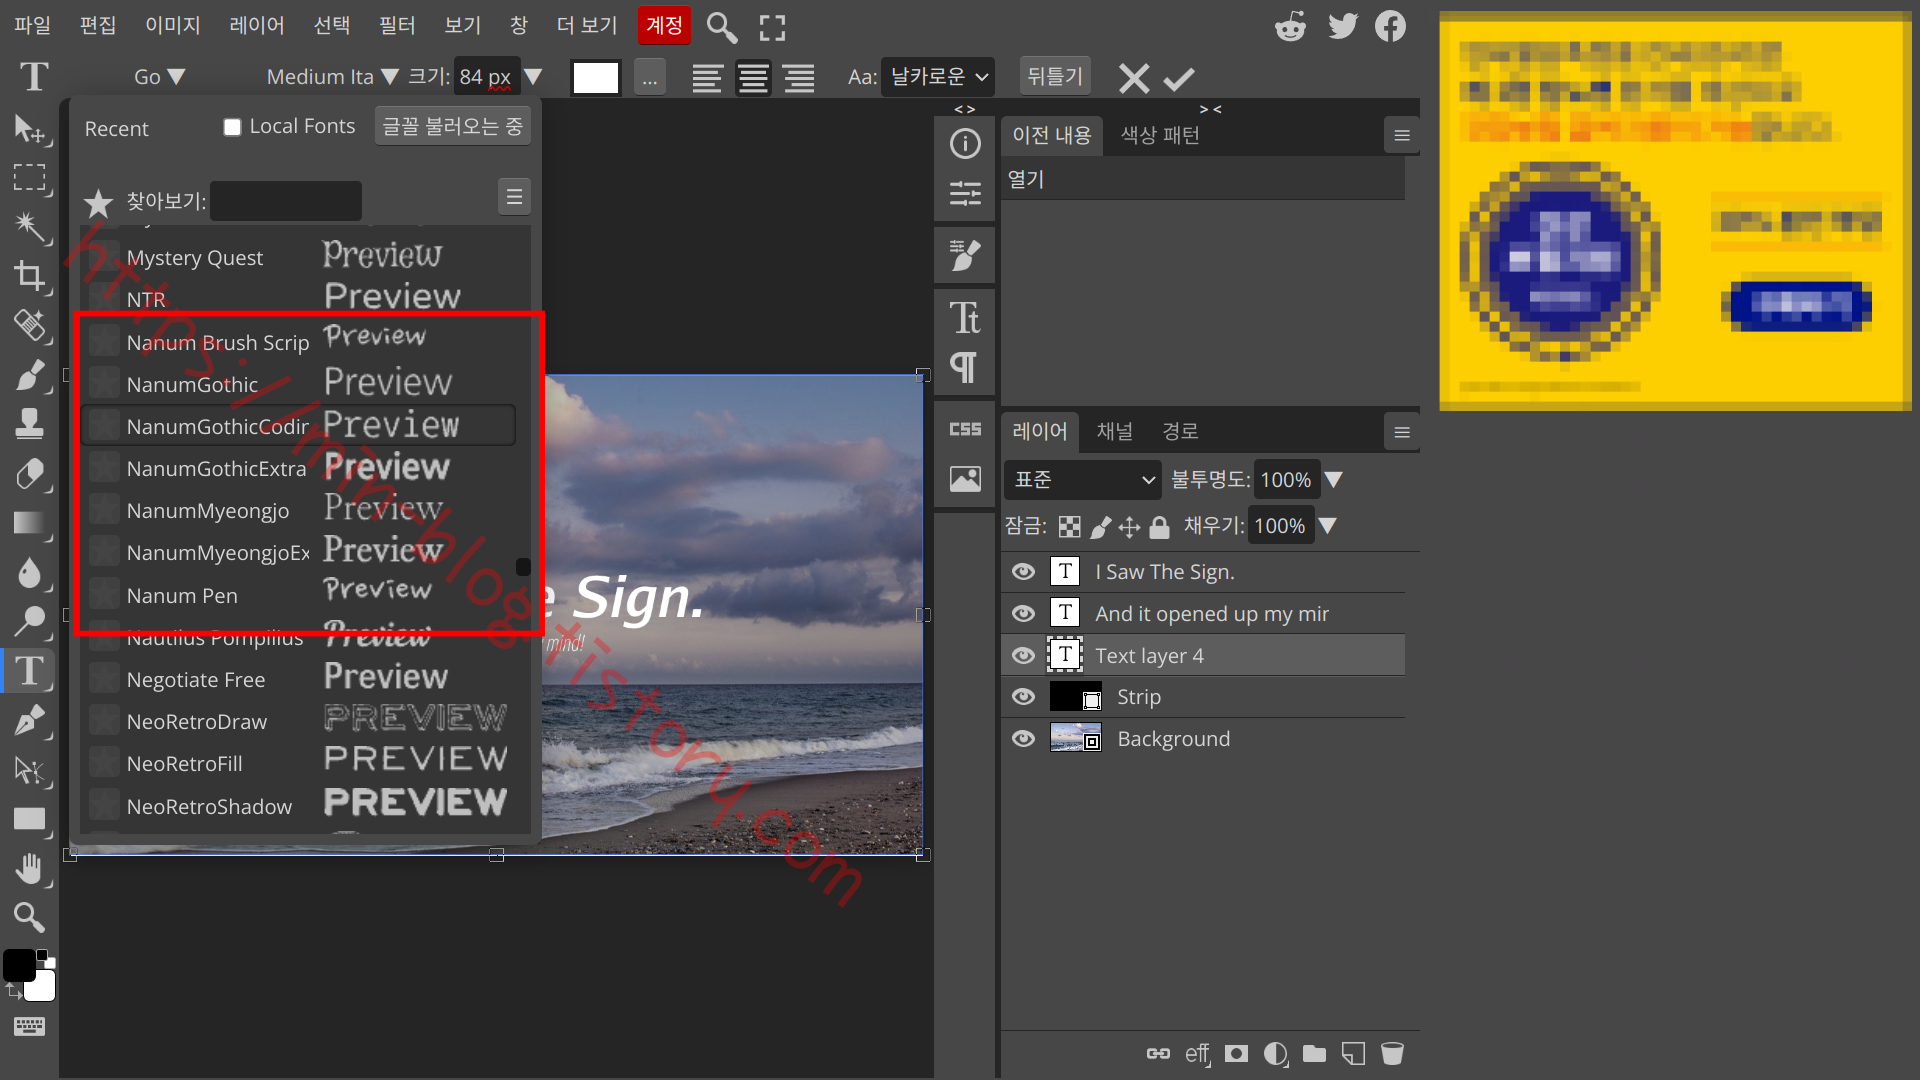Open the 이미지 menu

pos(173,25)
